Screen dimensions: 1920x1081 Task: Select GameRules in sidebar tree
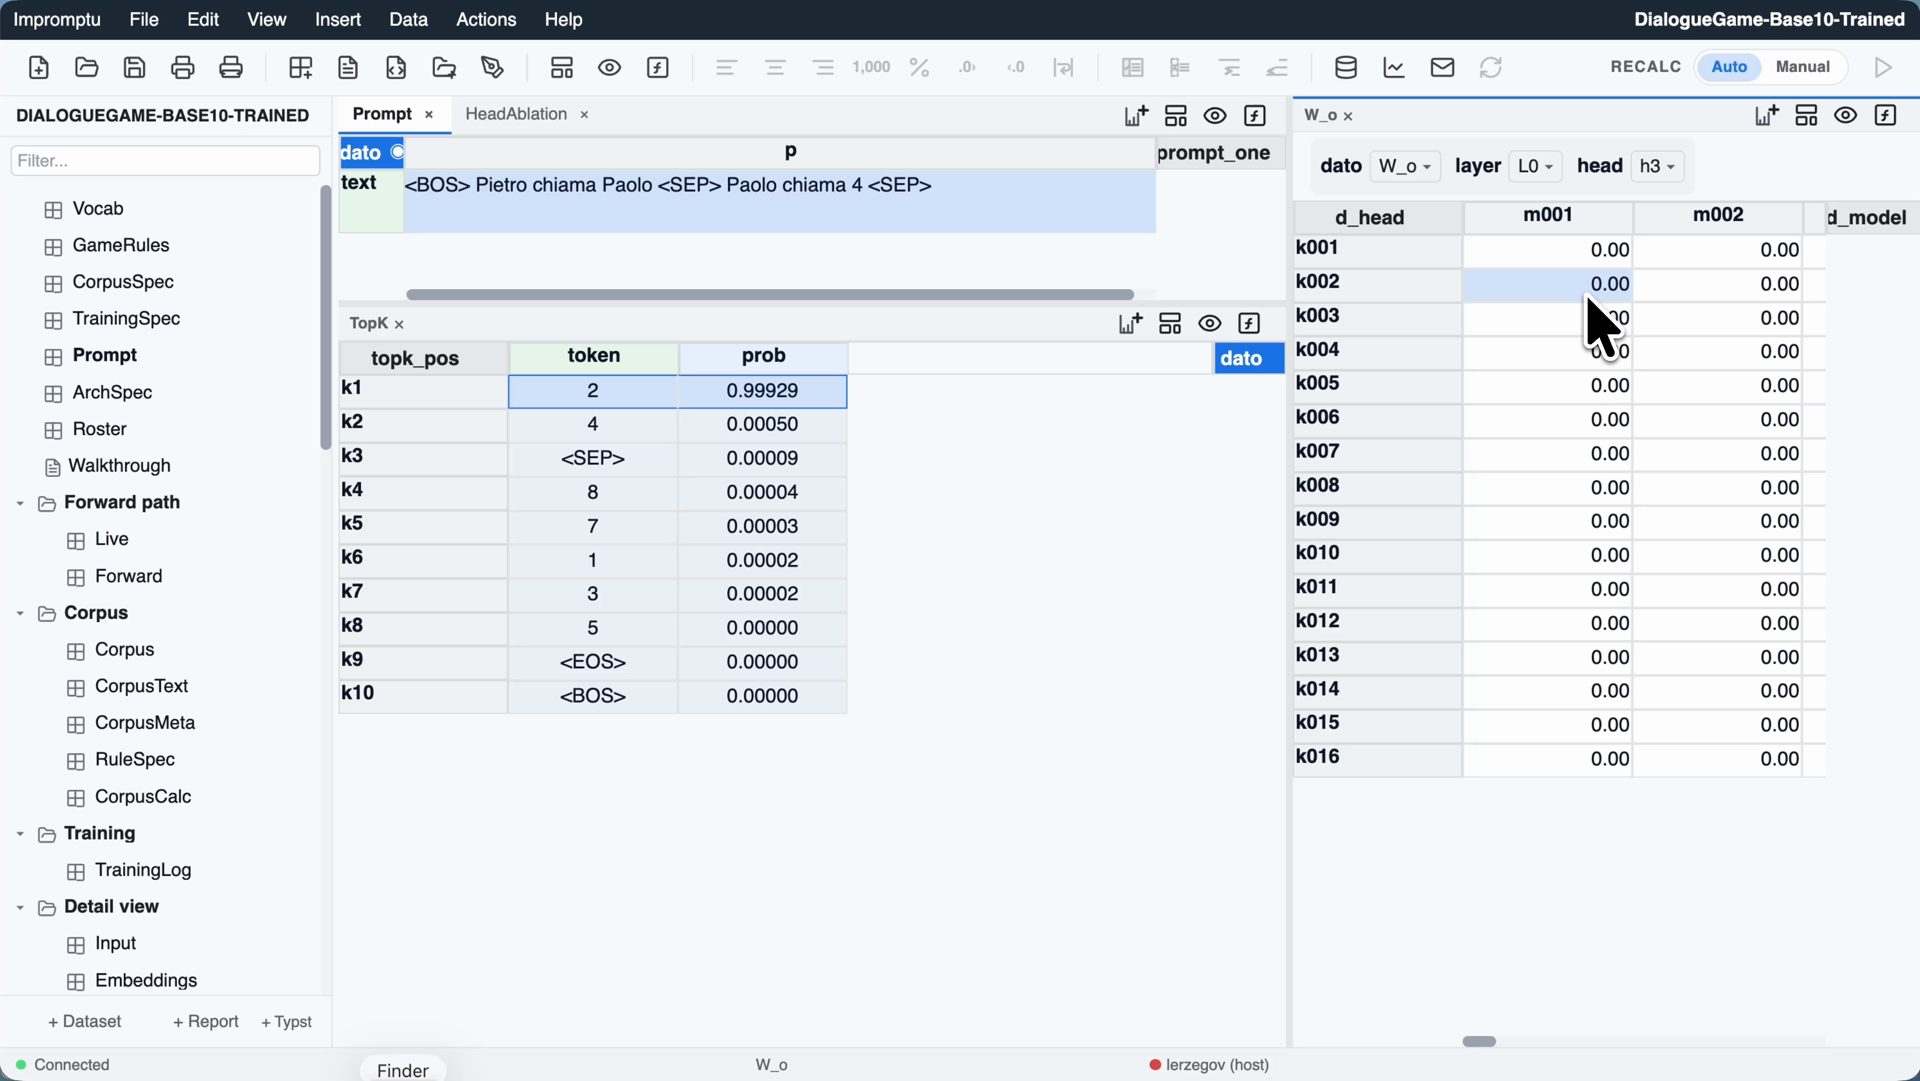coord(120,245)
